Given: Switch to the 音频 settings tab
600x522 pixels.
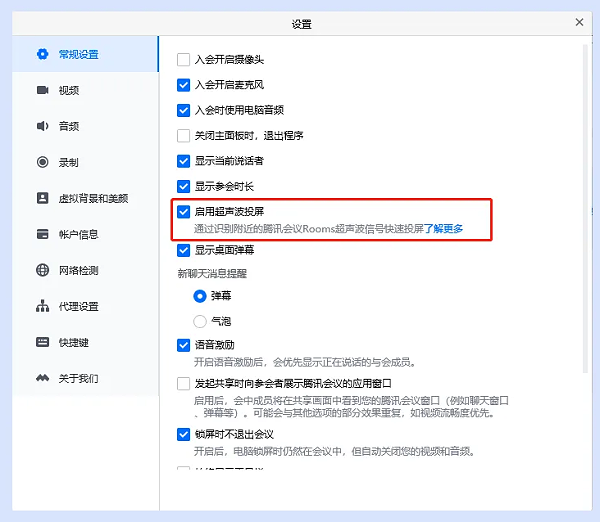Looking at the screenshot, I should pos(85,126).
